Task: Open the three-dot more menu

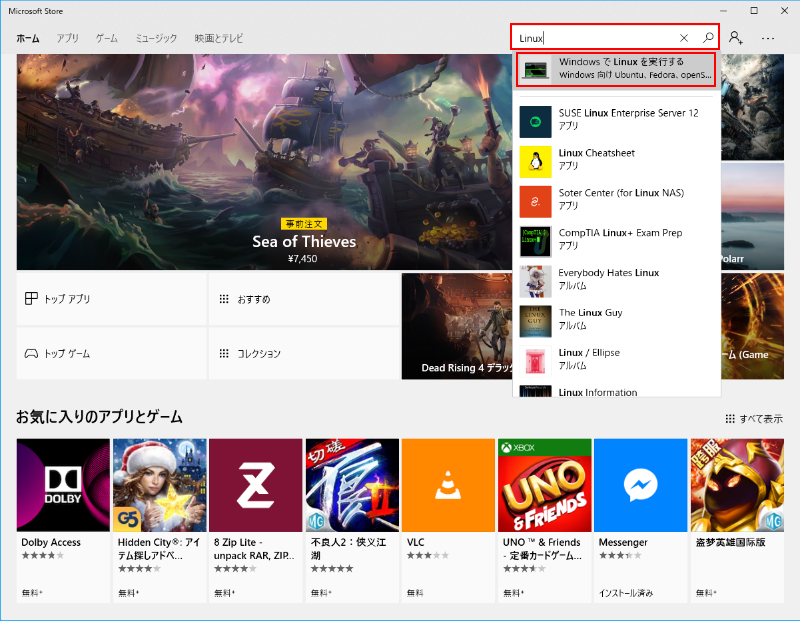Action: pos(767,38)
